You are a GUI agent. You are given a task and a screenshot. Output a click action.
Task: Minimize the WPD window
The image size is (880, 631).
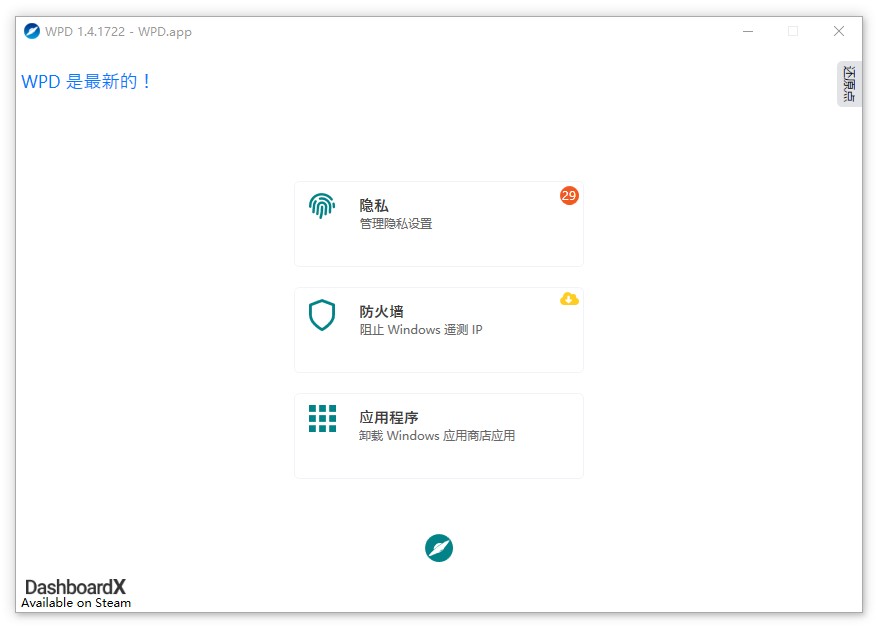tap(748, 31)
